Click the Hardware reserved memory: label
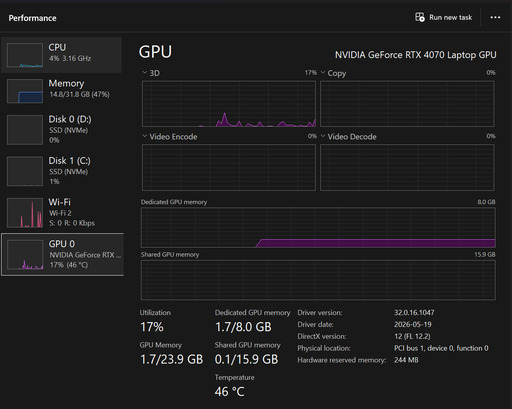 click(x=342, y=360)
